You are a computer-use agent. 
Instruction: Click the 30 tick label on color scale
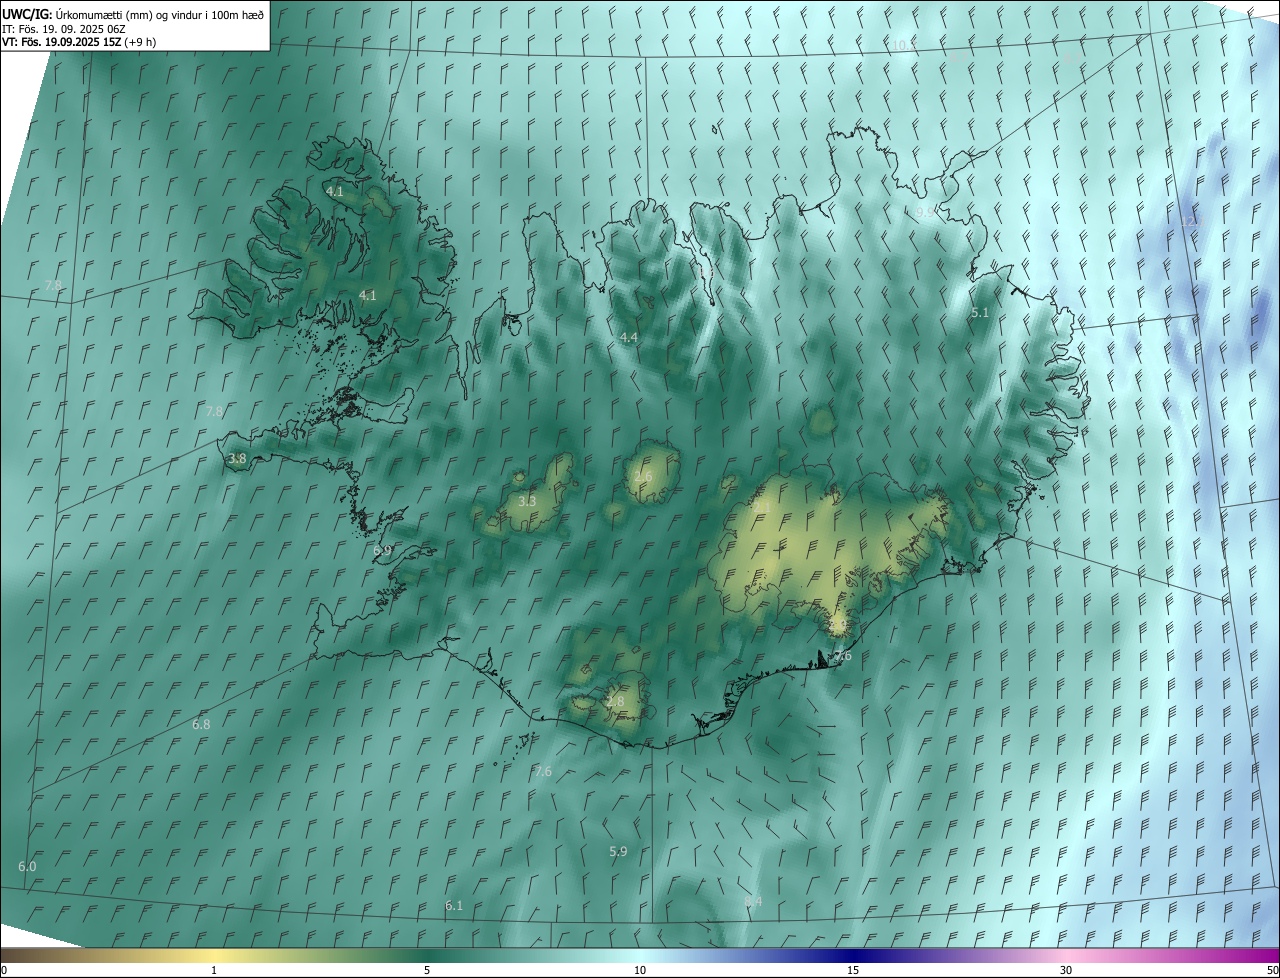[1066, 970]
